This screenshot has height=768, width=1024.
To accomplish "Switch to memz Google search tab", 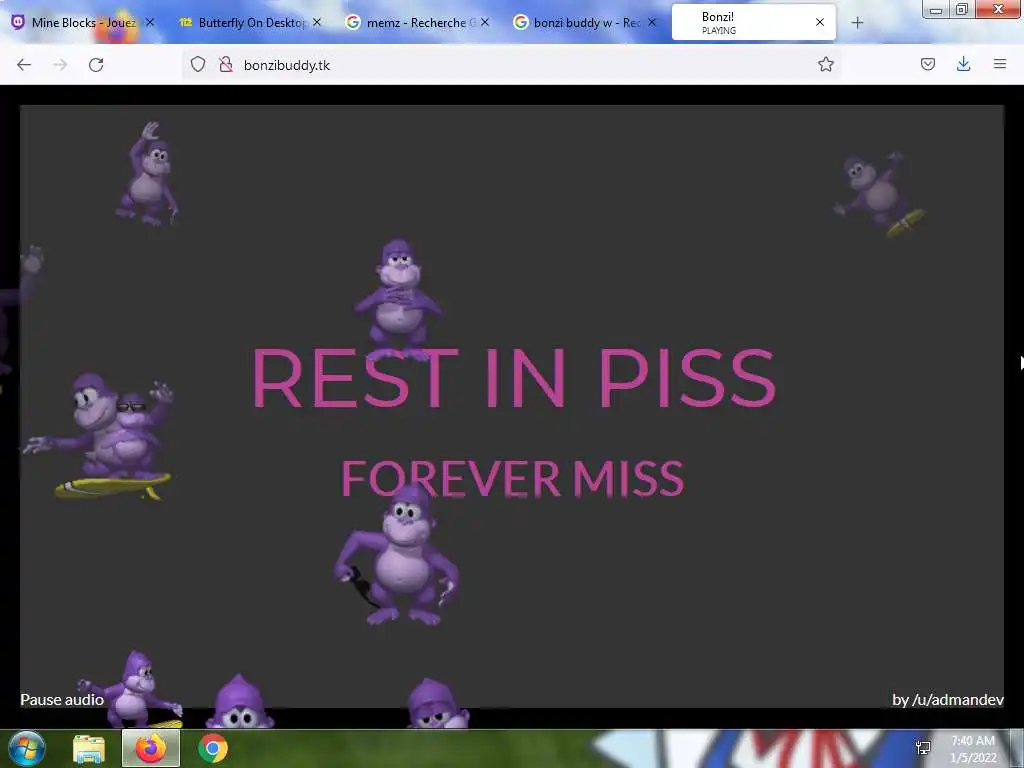I will point(417,23).
